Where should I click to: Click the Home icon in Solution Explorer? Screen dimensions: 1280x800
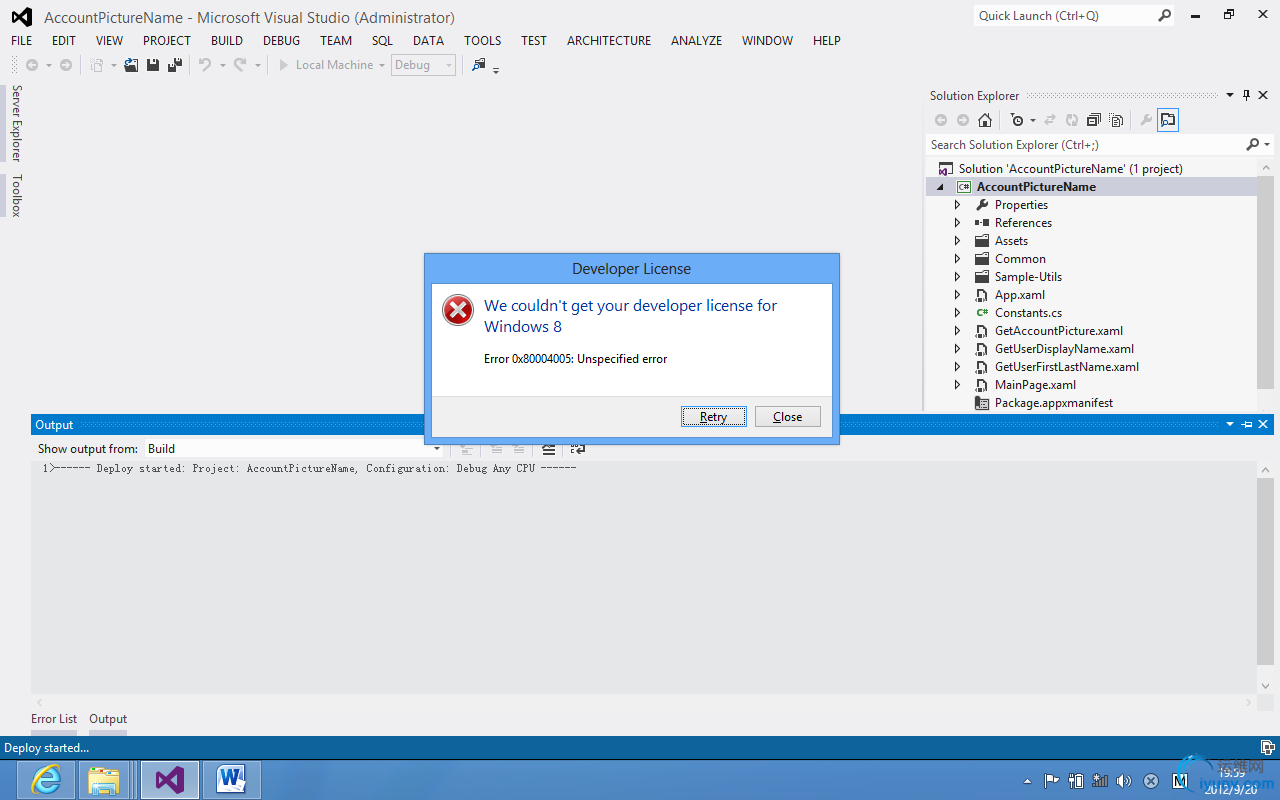pos(985,120)
